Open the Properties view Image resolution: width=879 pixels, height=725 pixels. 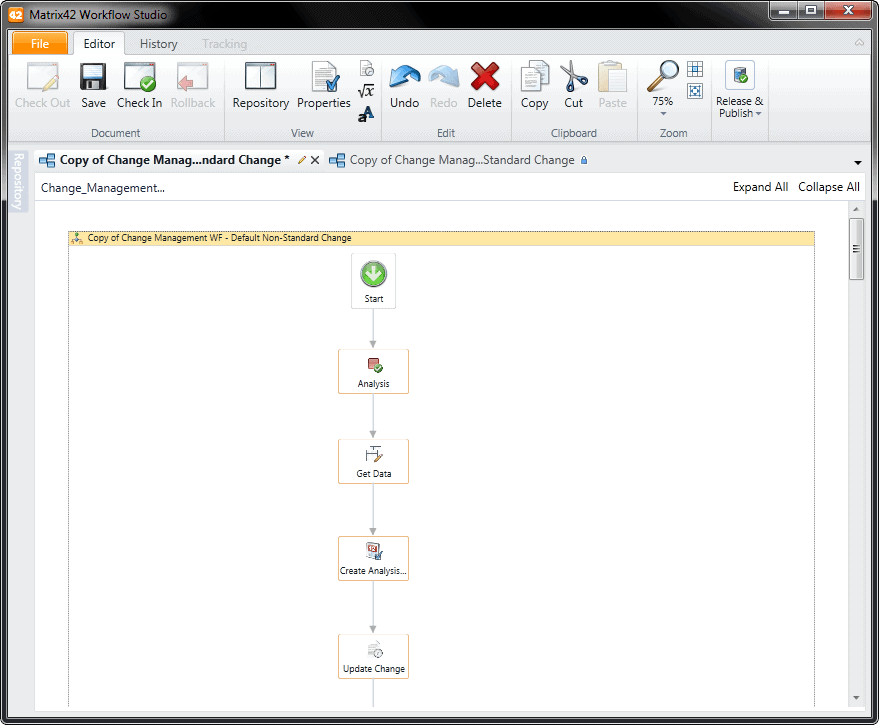coord(324,85)
